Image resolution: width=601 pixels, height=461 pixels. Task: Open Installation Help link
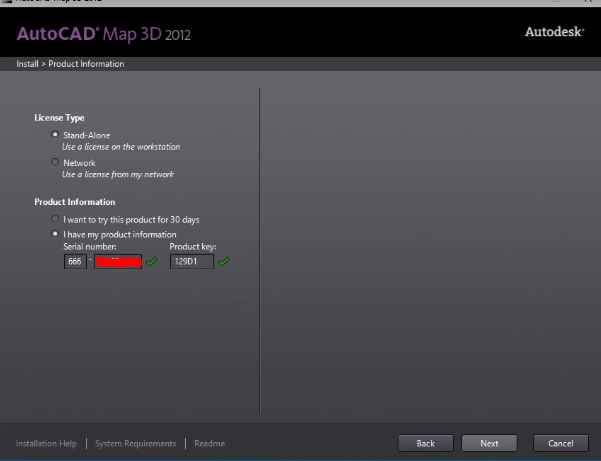pos(46,443)
